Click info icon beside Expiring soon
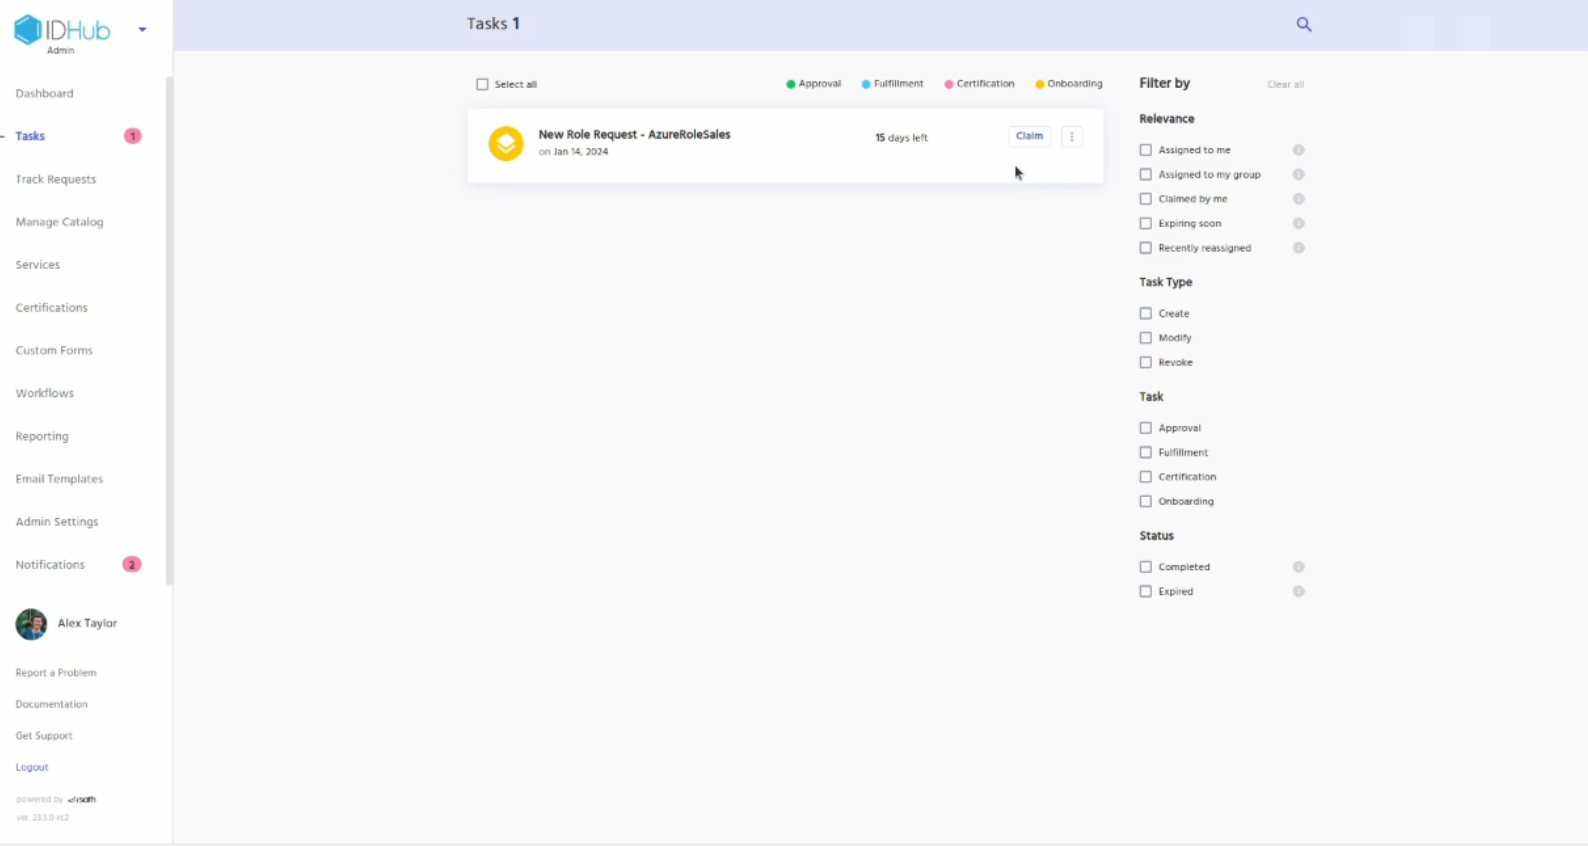Viewport: 1588px width, 846px height. (1298, 224)
